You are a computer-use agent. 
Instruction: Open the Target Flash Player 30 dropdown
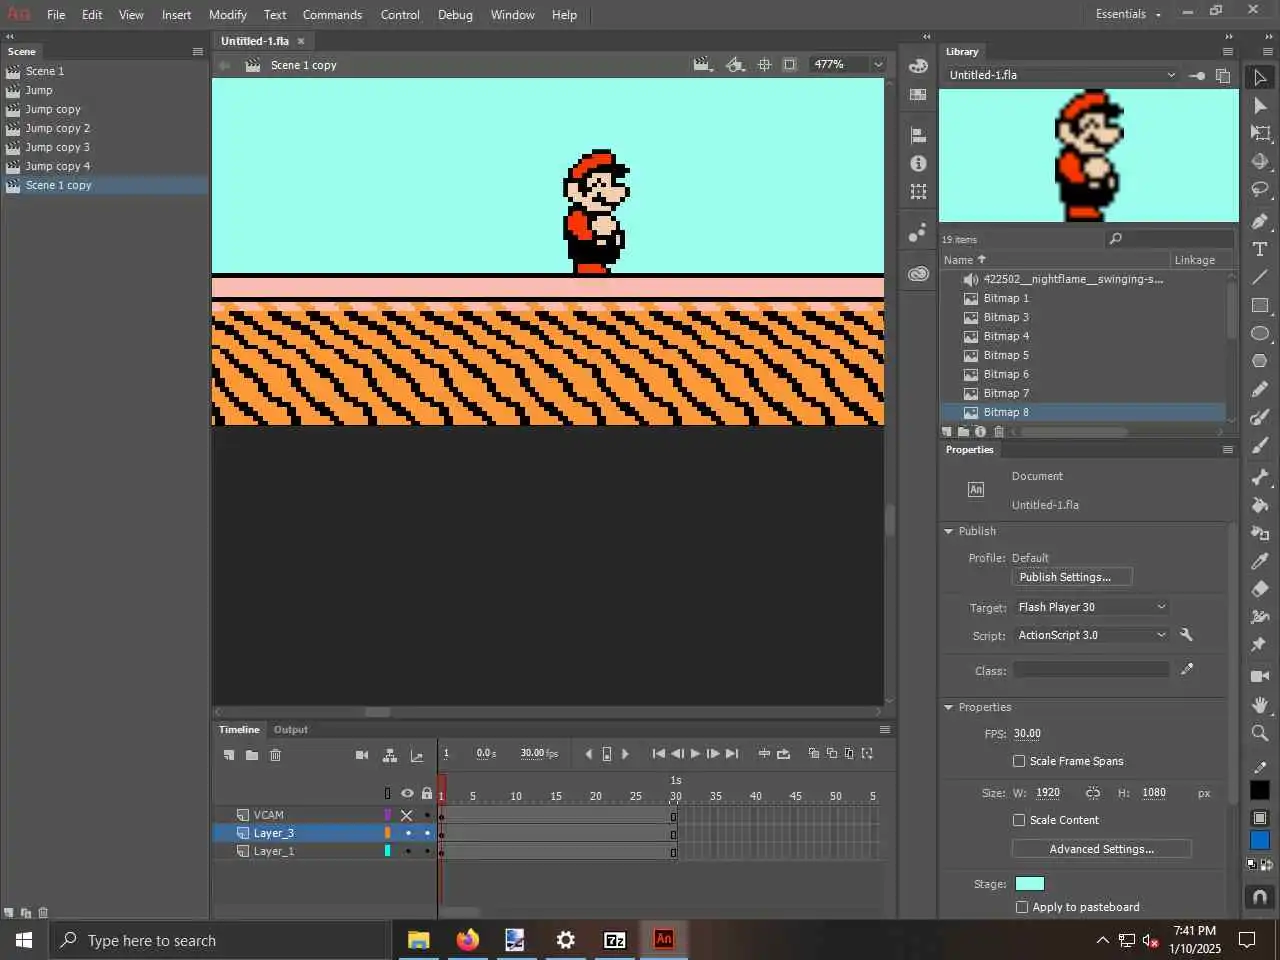[1091, 607]
